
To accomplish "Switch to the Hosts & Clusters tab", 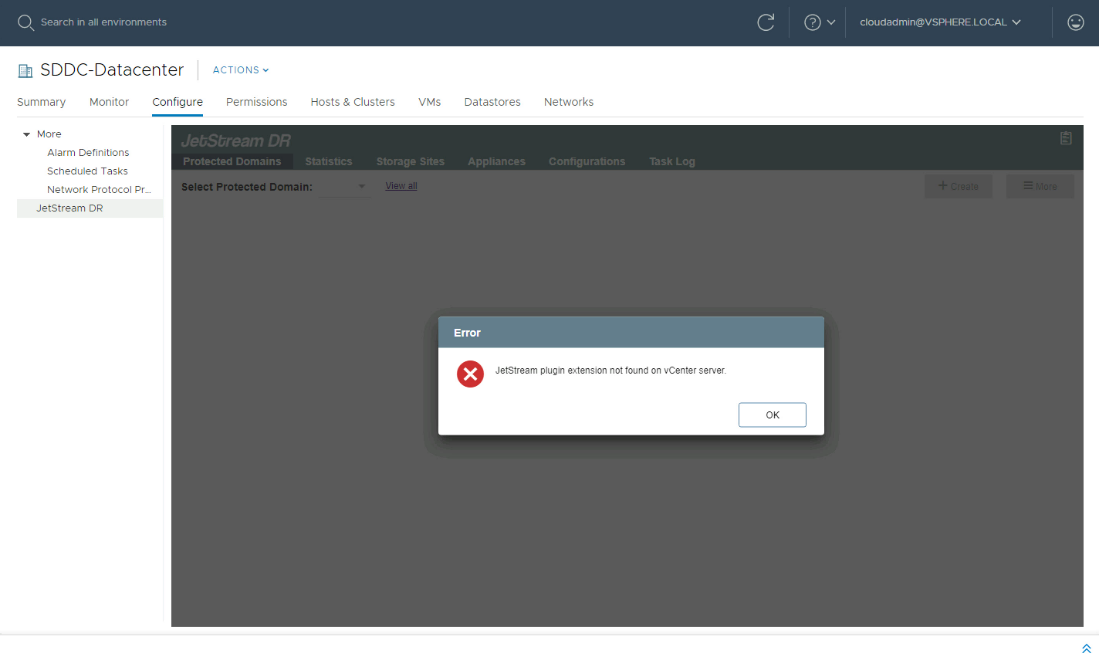I will pyautogui.click(x=352, y=102).
